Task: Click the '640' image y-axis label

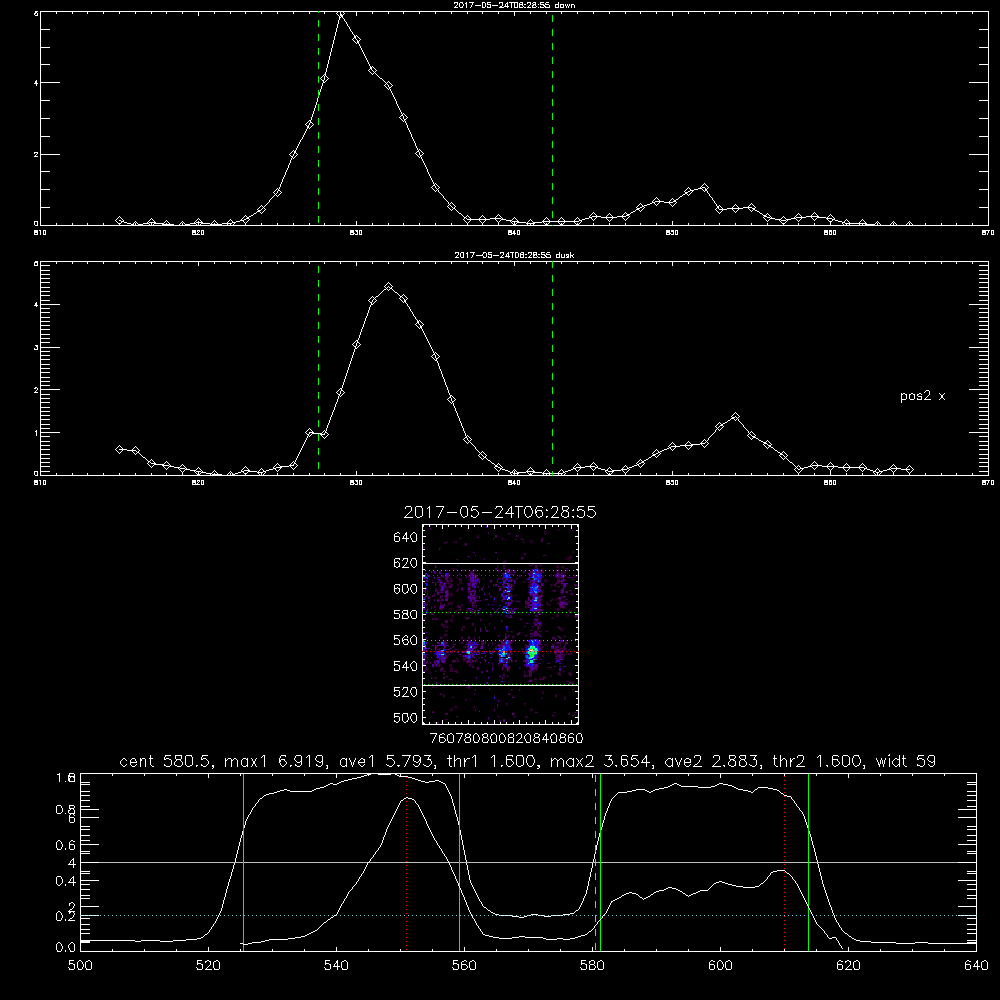Action: (x=406, y=538)
